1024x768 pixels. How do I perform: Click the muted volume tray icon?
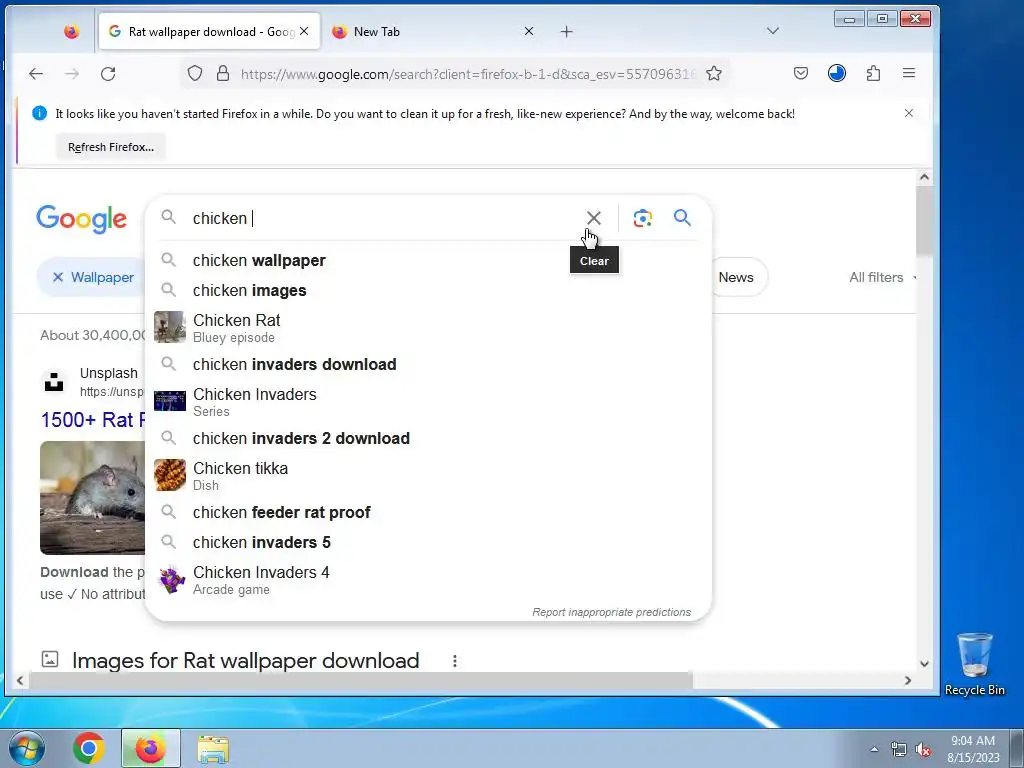pos(923,749)
